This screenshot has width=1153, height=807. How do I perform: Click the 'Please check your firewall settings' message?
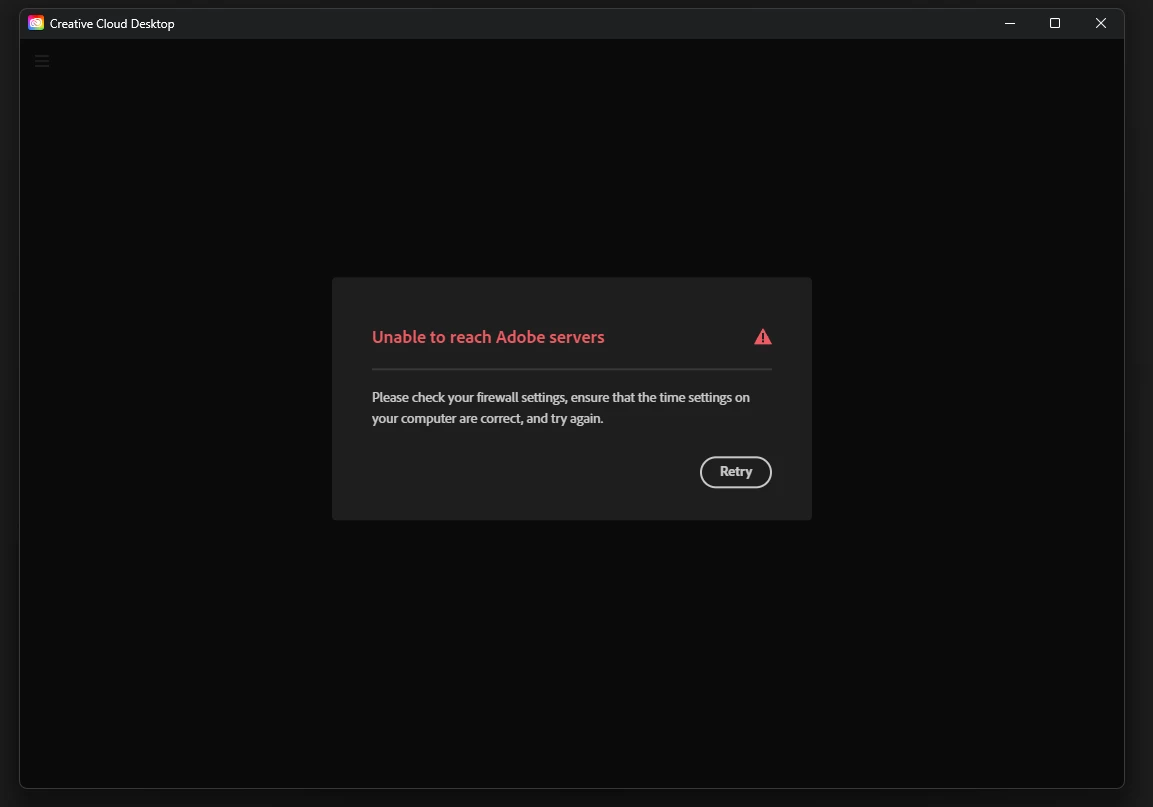560,408
